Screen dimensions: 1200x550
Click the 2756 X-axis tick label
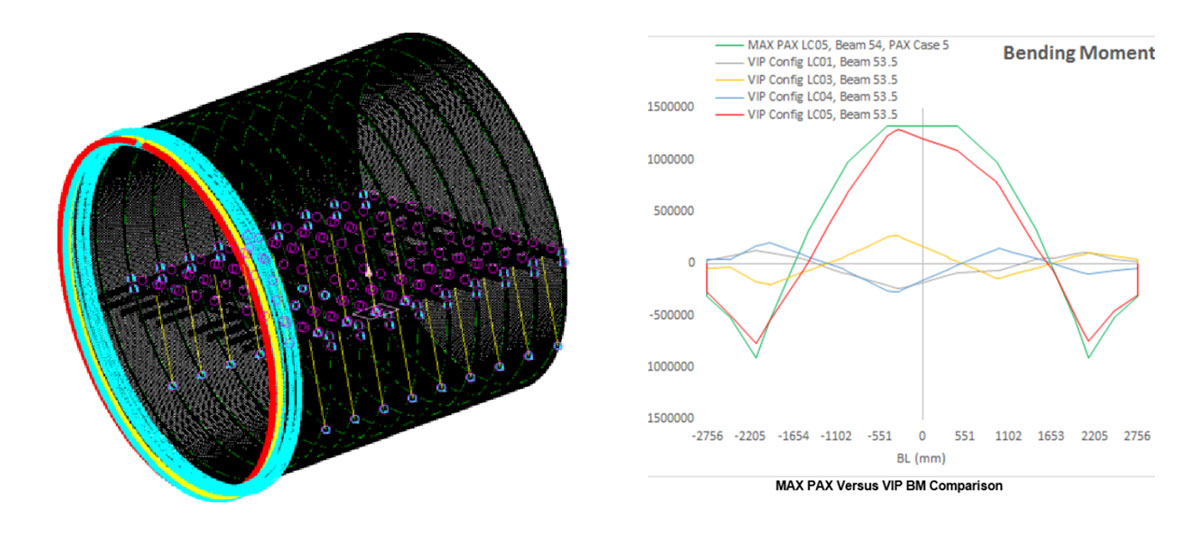1137,437
